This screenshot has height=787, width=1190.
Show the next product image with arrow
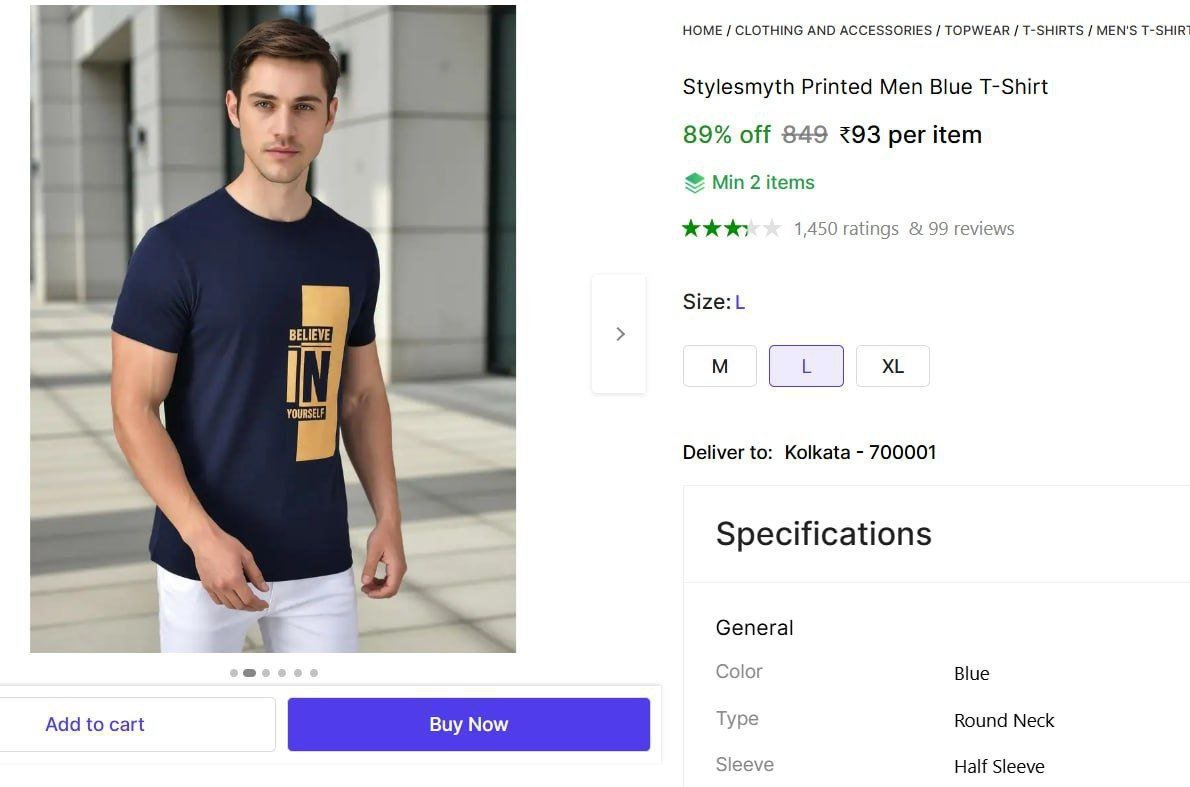(620, 334)
